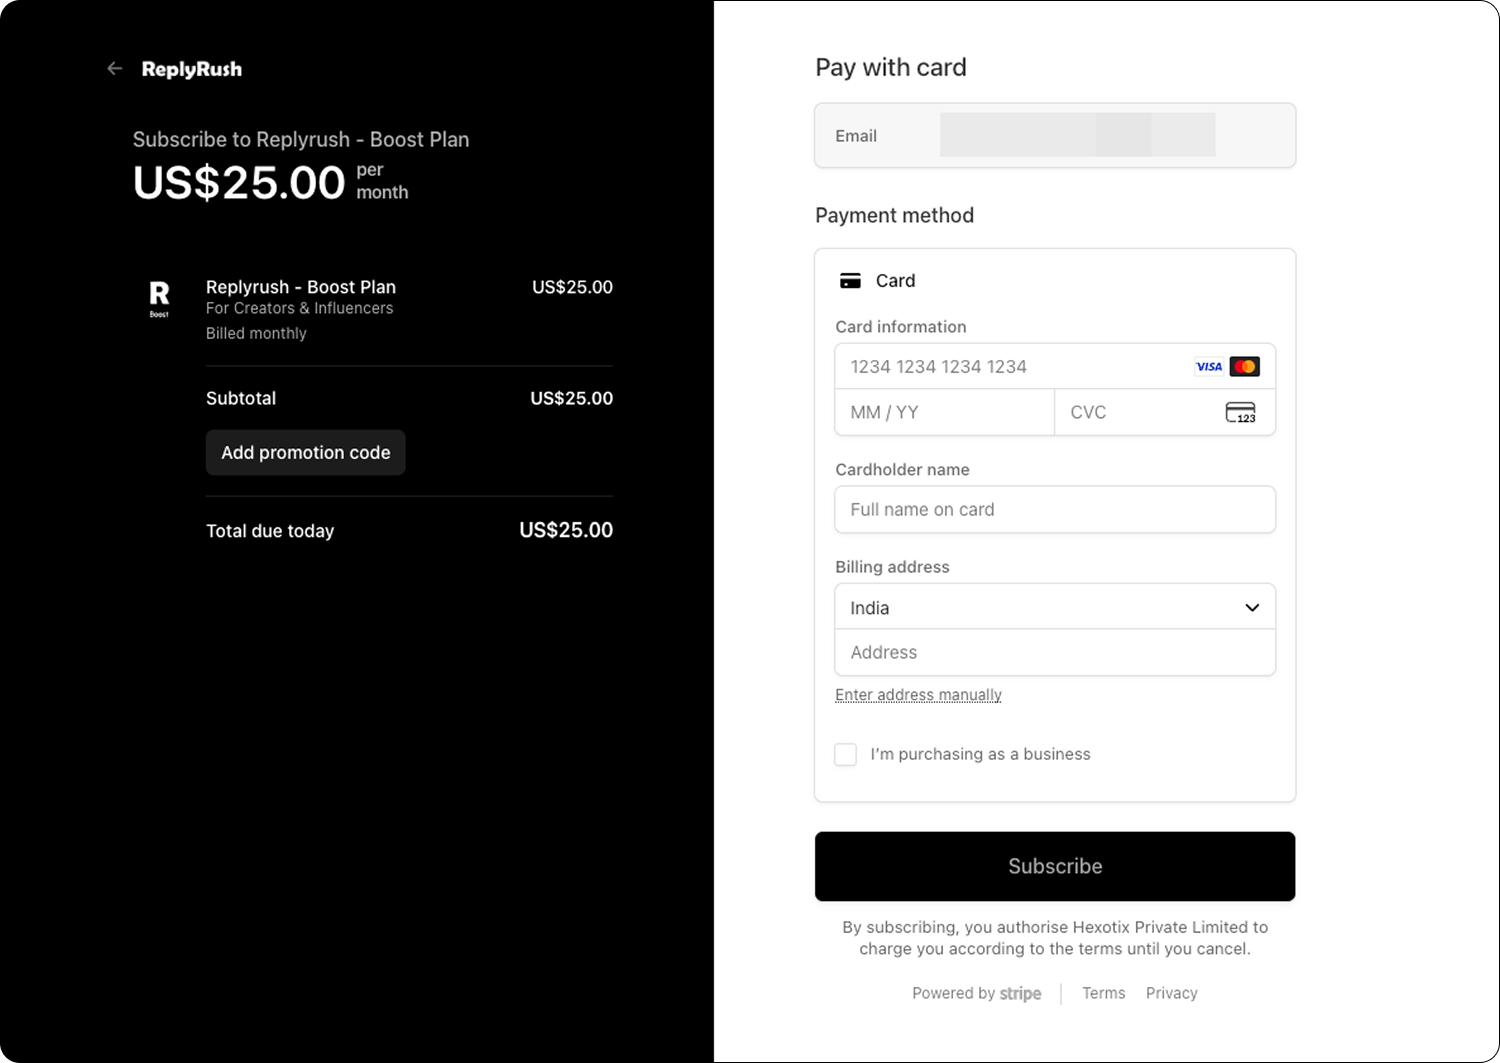
Task: Open the India country dropdown
Action: tap(1055, 607)
